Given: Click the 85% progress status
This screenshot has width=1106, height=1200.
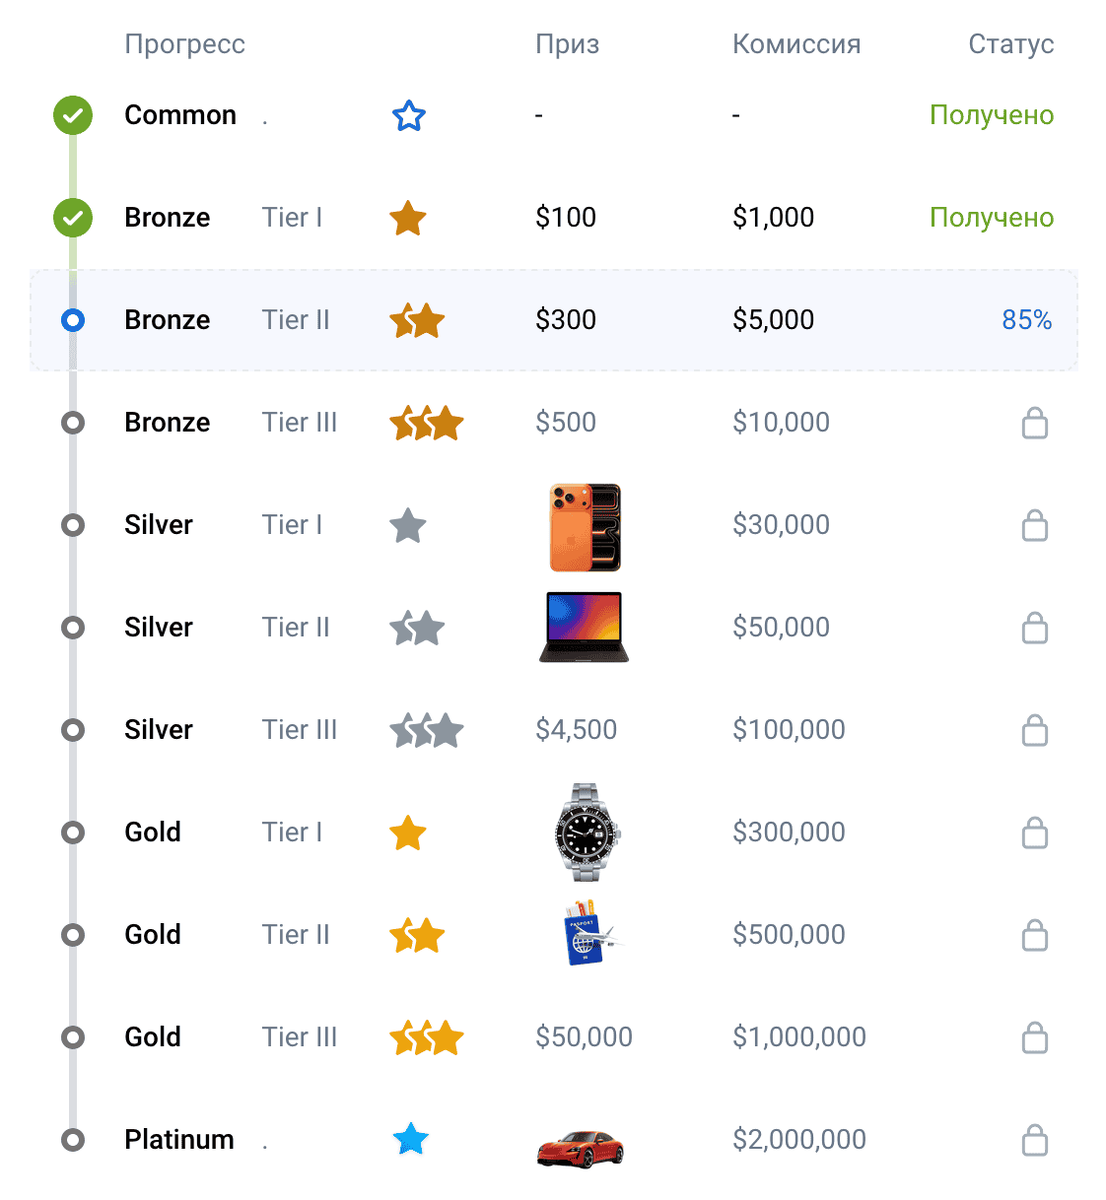Looking at the screenshot, I should [x=1027, y=320].
